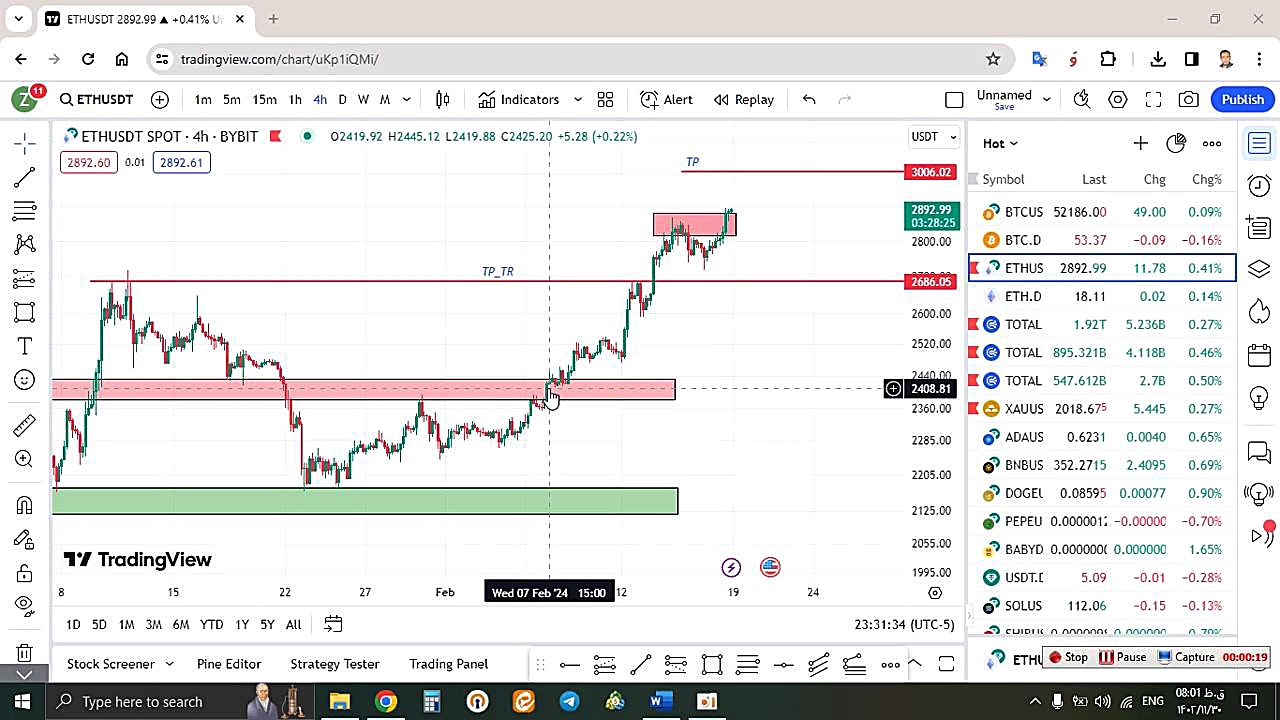Image resolution: width=1280 pixels, height=720 pixels.
Task: Activate the zoom in tool
Action: pyautogui.click(x=25, y=459)
